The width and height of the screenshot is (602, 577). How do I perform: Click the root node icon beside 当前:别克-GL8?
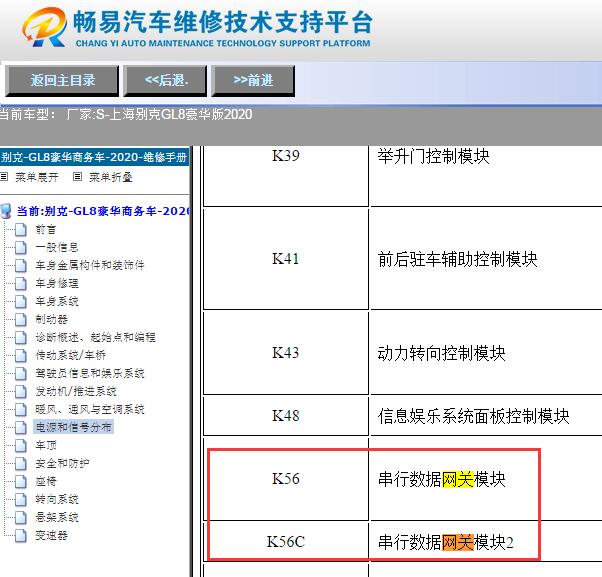(6, 211)
